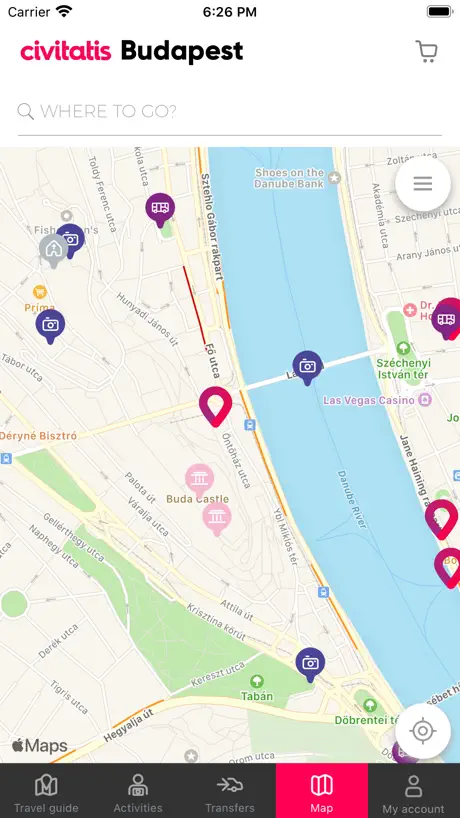Tap the civitatis logo
This screenshot has height=818, width=460.
[66, 51]
